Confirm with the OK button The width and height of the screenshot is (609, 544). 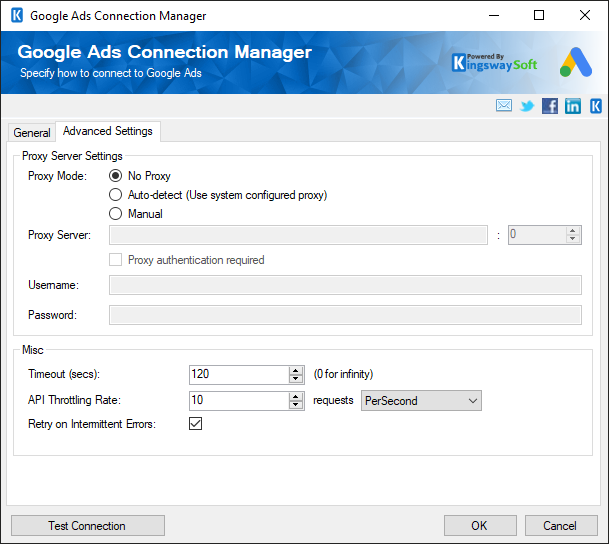(480, 526)
